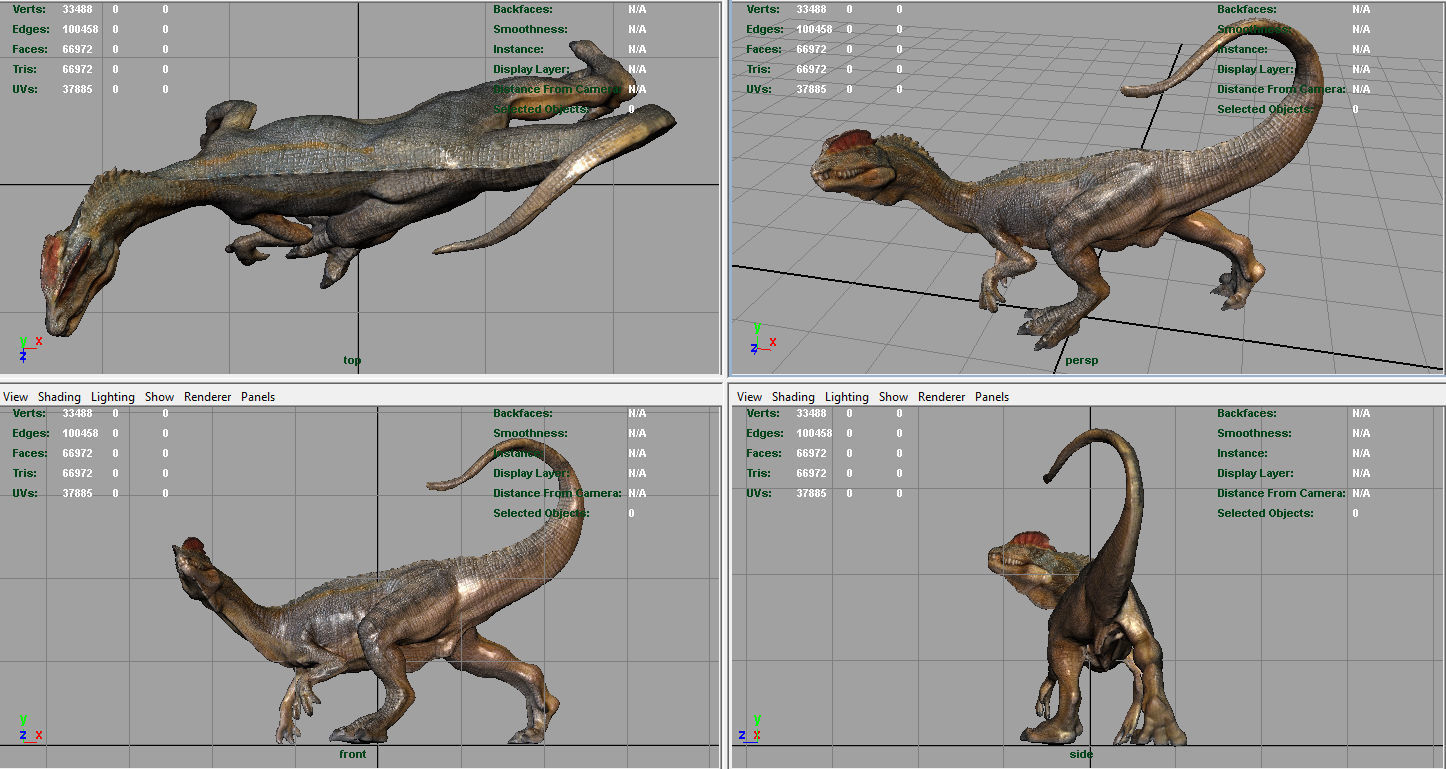Click 'Backfaces:' HUD label in persp view
The height and width of the screenshot is (769, 1446).
[1247, 9]
